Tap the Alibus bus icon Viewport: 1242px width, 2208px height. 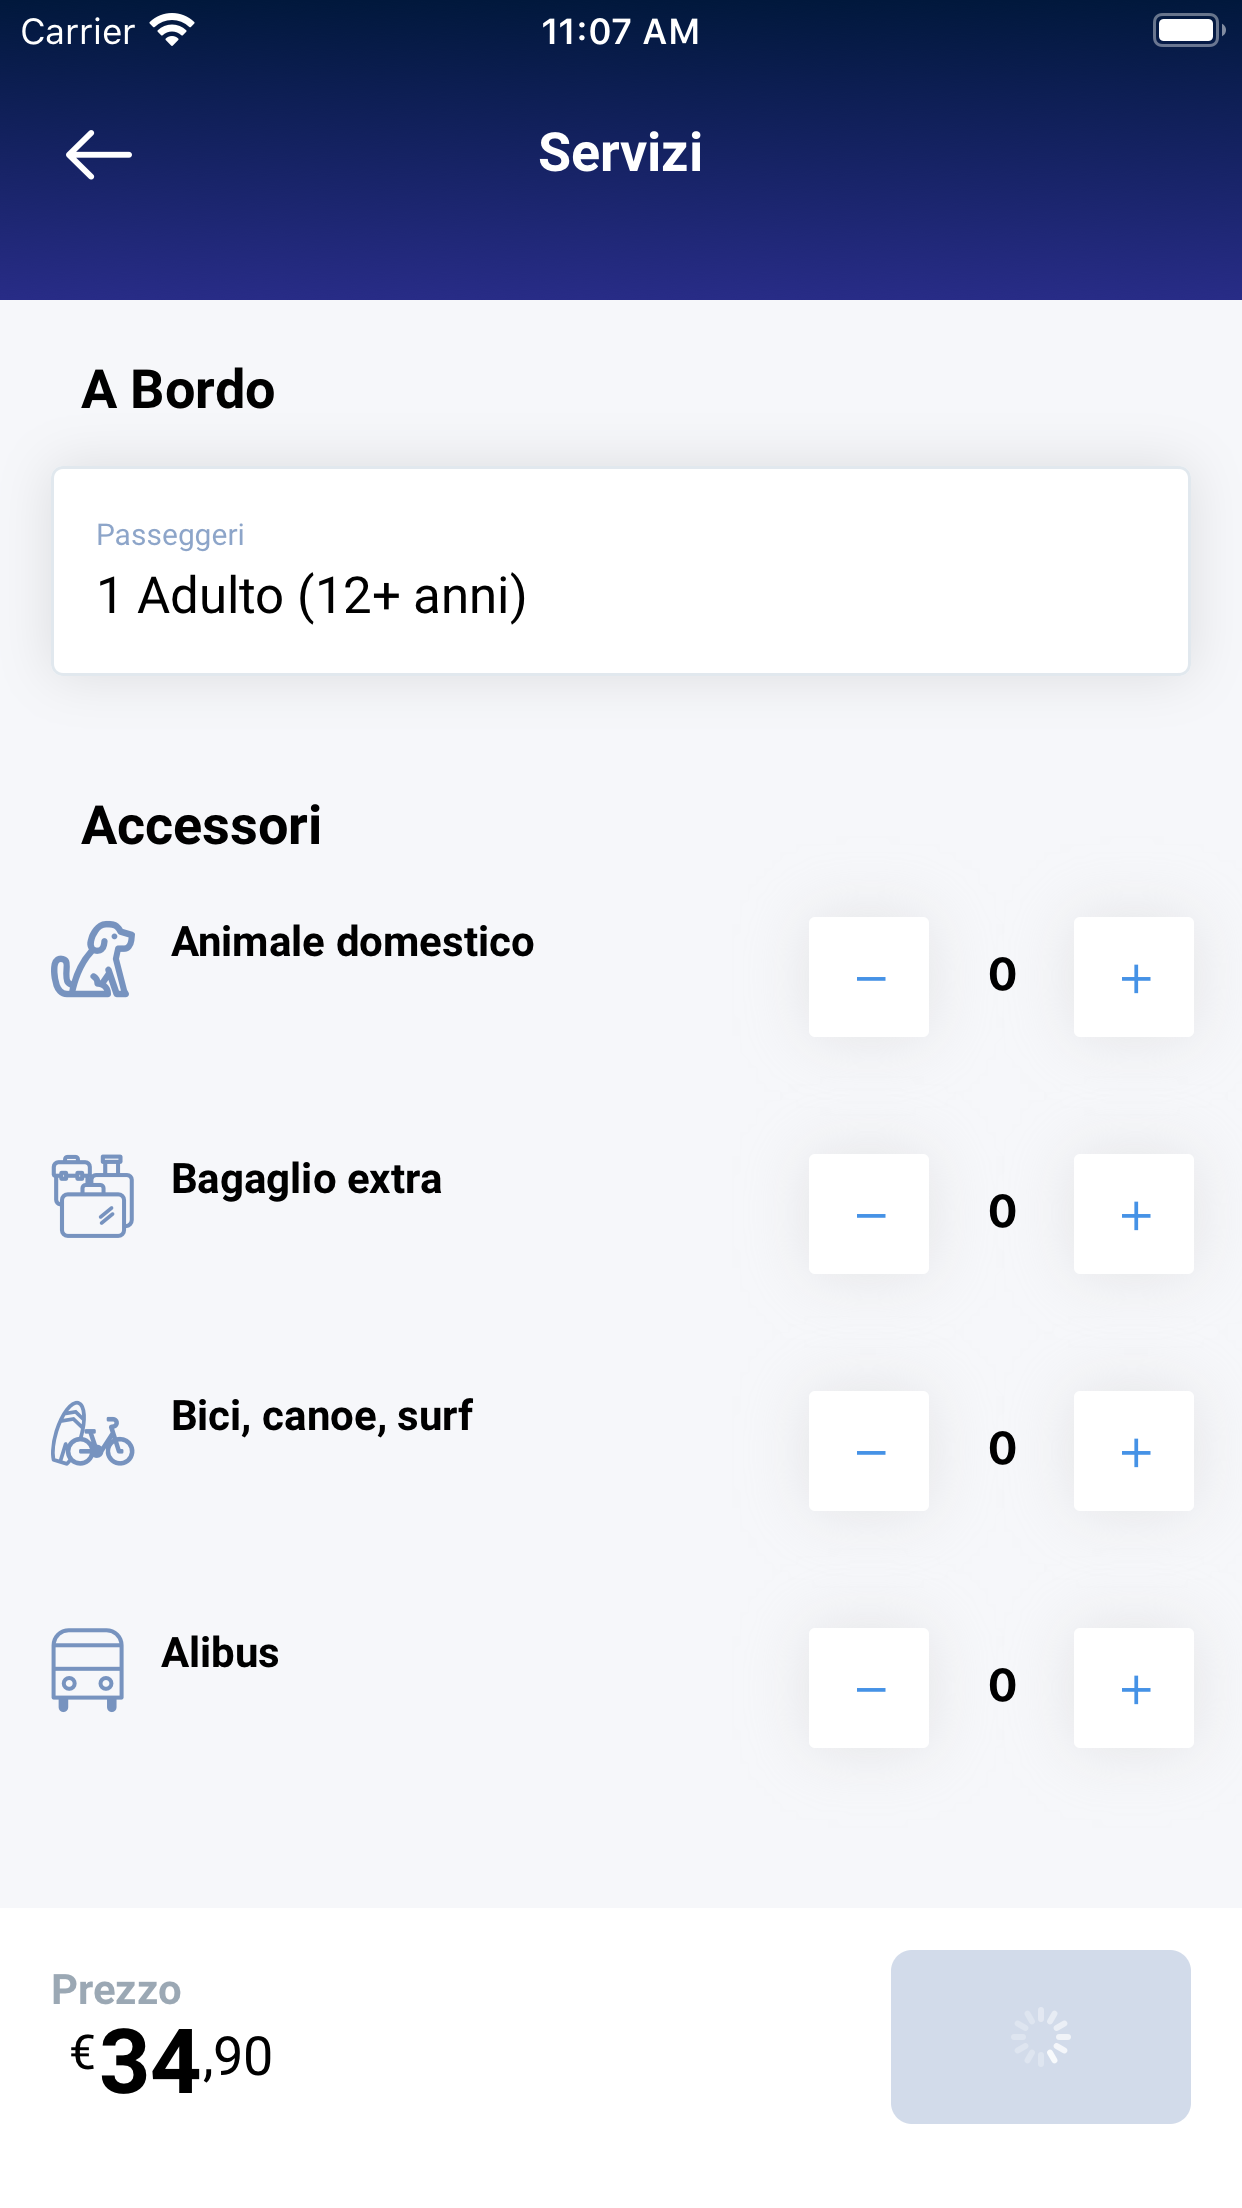[x=88, y=1670]
